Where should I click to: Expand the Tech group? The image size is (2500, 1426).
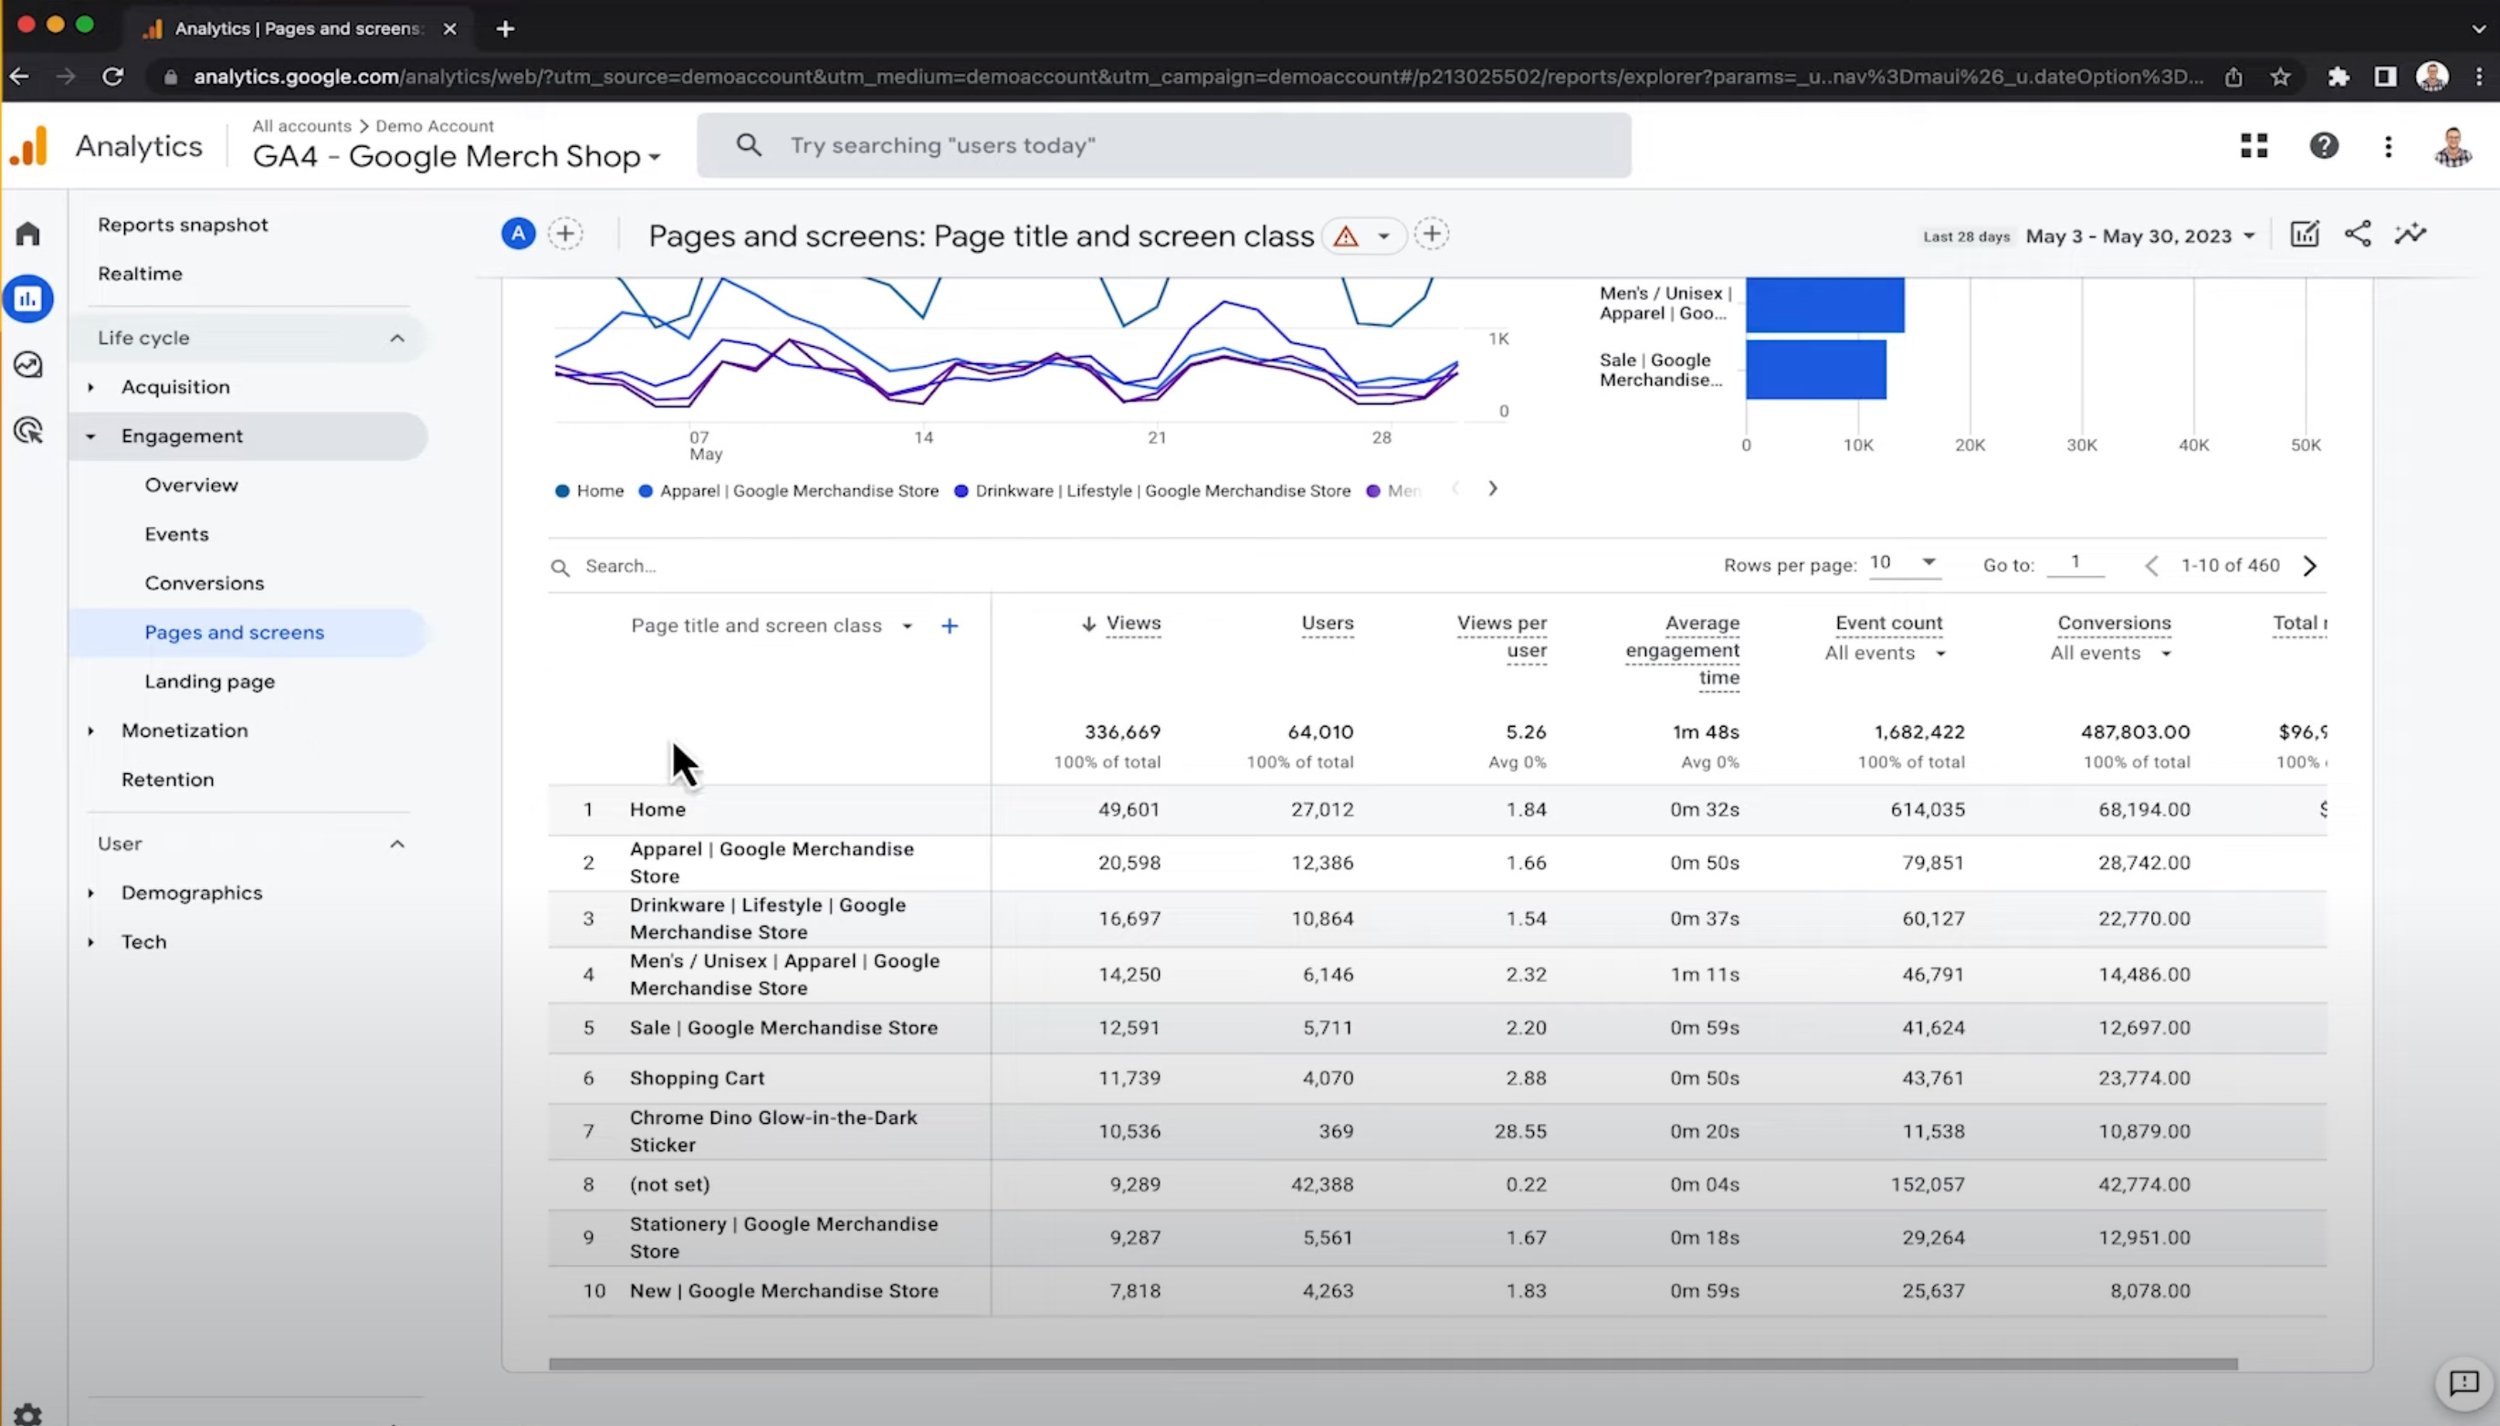click(x=91, y=942)
